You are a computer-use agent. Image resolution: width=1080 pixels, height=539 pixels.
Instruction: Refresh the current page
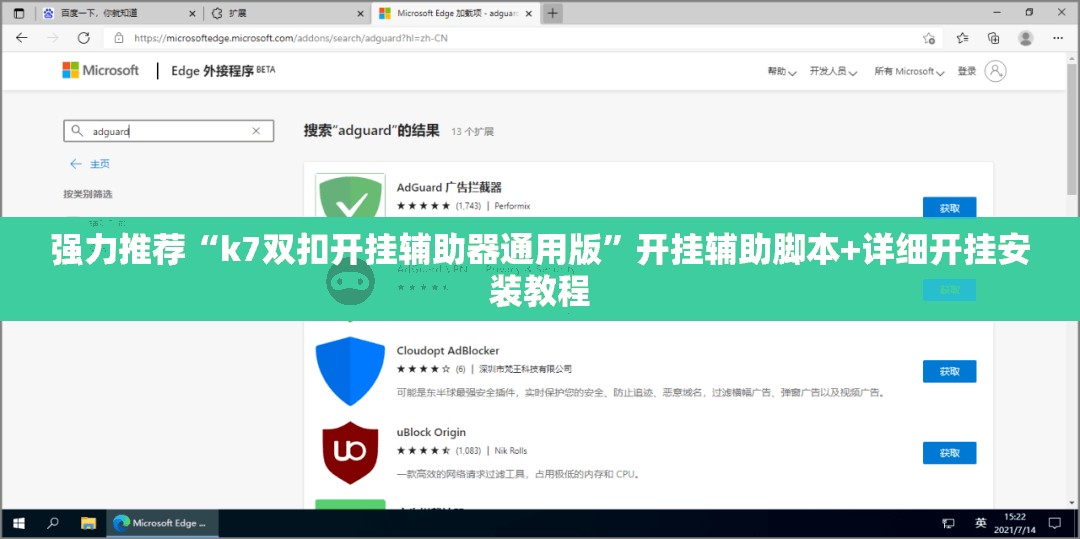pyautogui.click(x=83, y=38)
